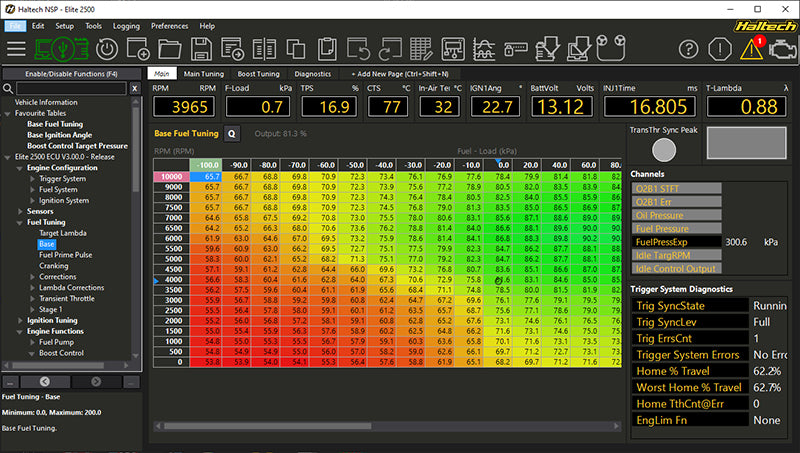800x453 pixels.
Task: Open the yellow warning triangle notifications
Action: pos(754,48)
